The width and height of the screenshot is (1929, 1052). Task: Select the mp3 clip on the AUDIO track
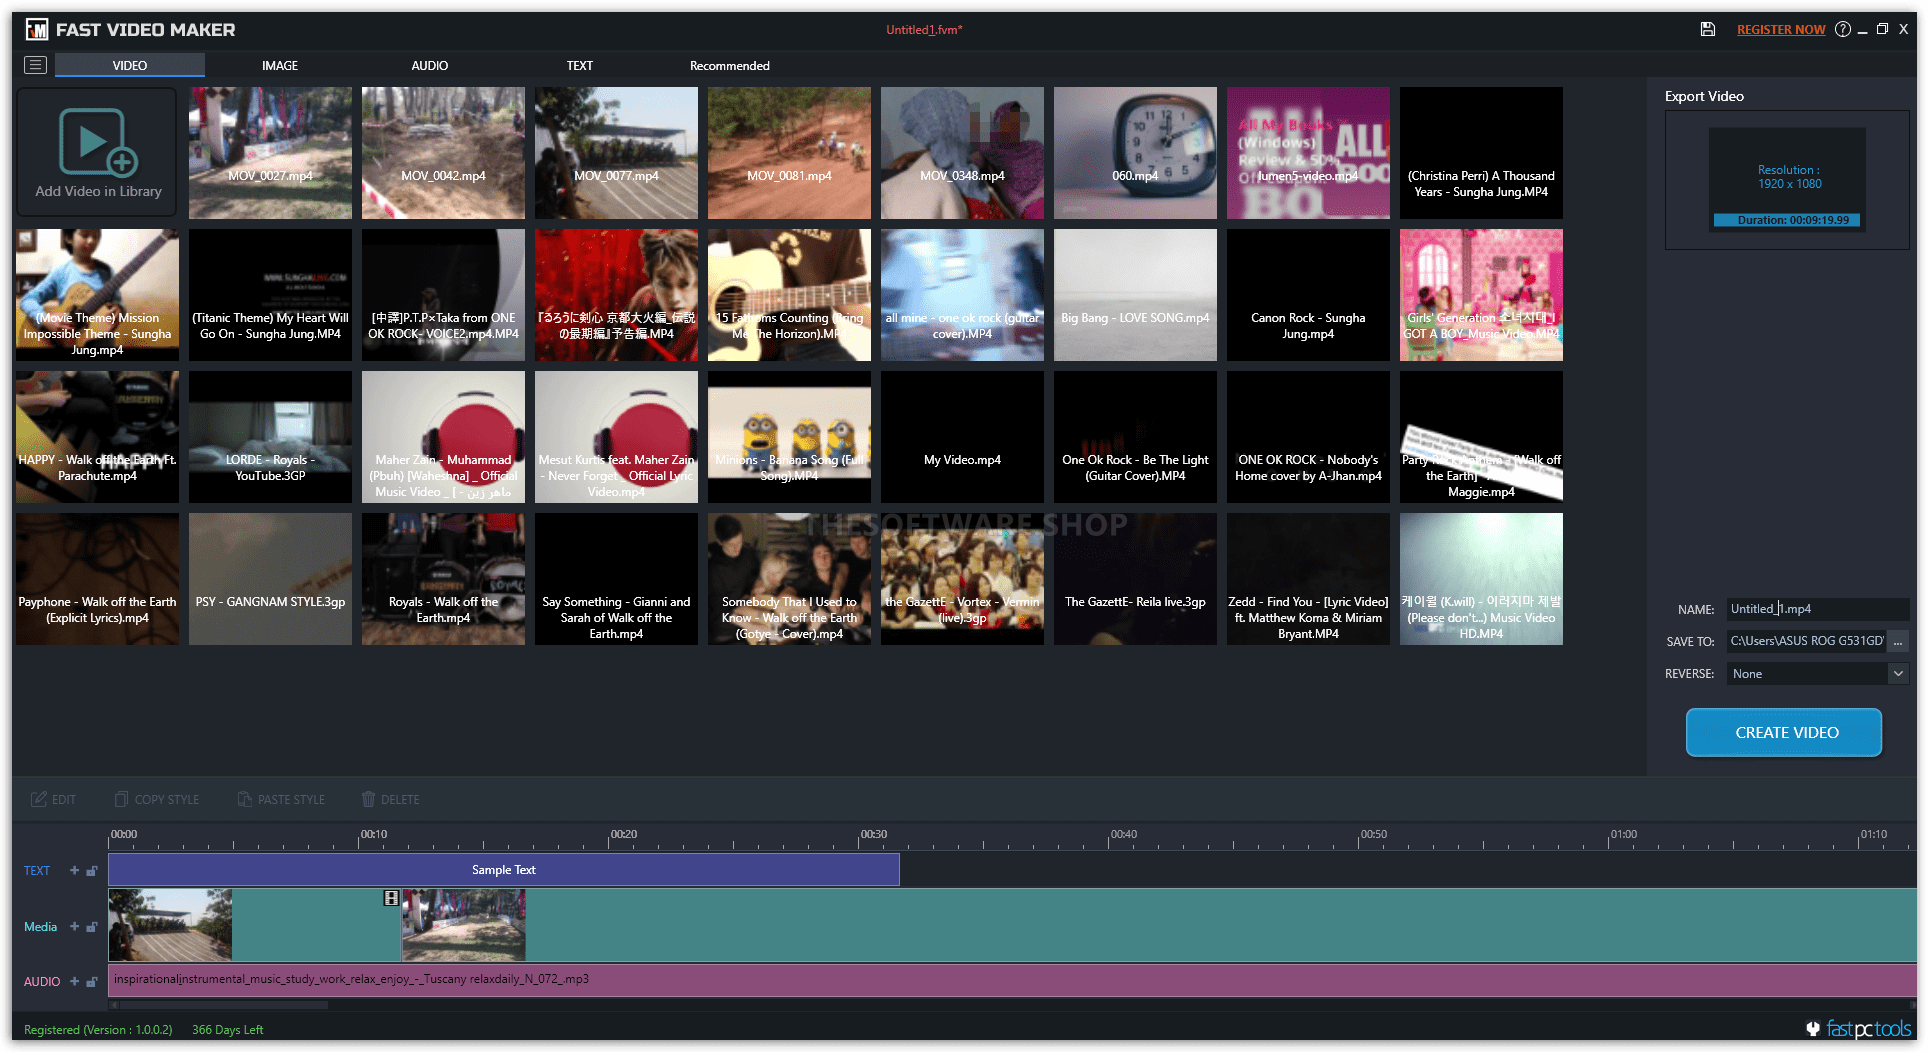(1012, 979)
